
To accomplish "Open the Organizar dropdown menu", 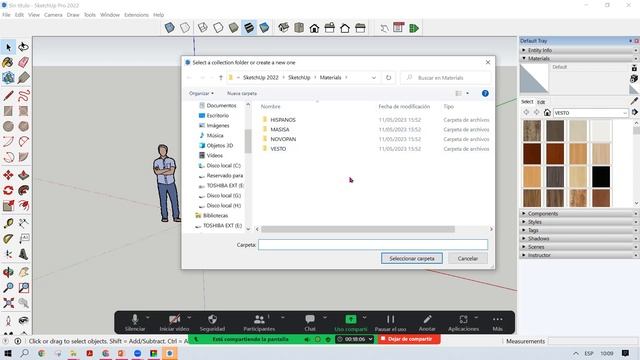I will coord(201,93).
